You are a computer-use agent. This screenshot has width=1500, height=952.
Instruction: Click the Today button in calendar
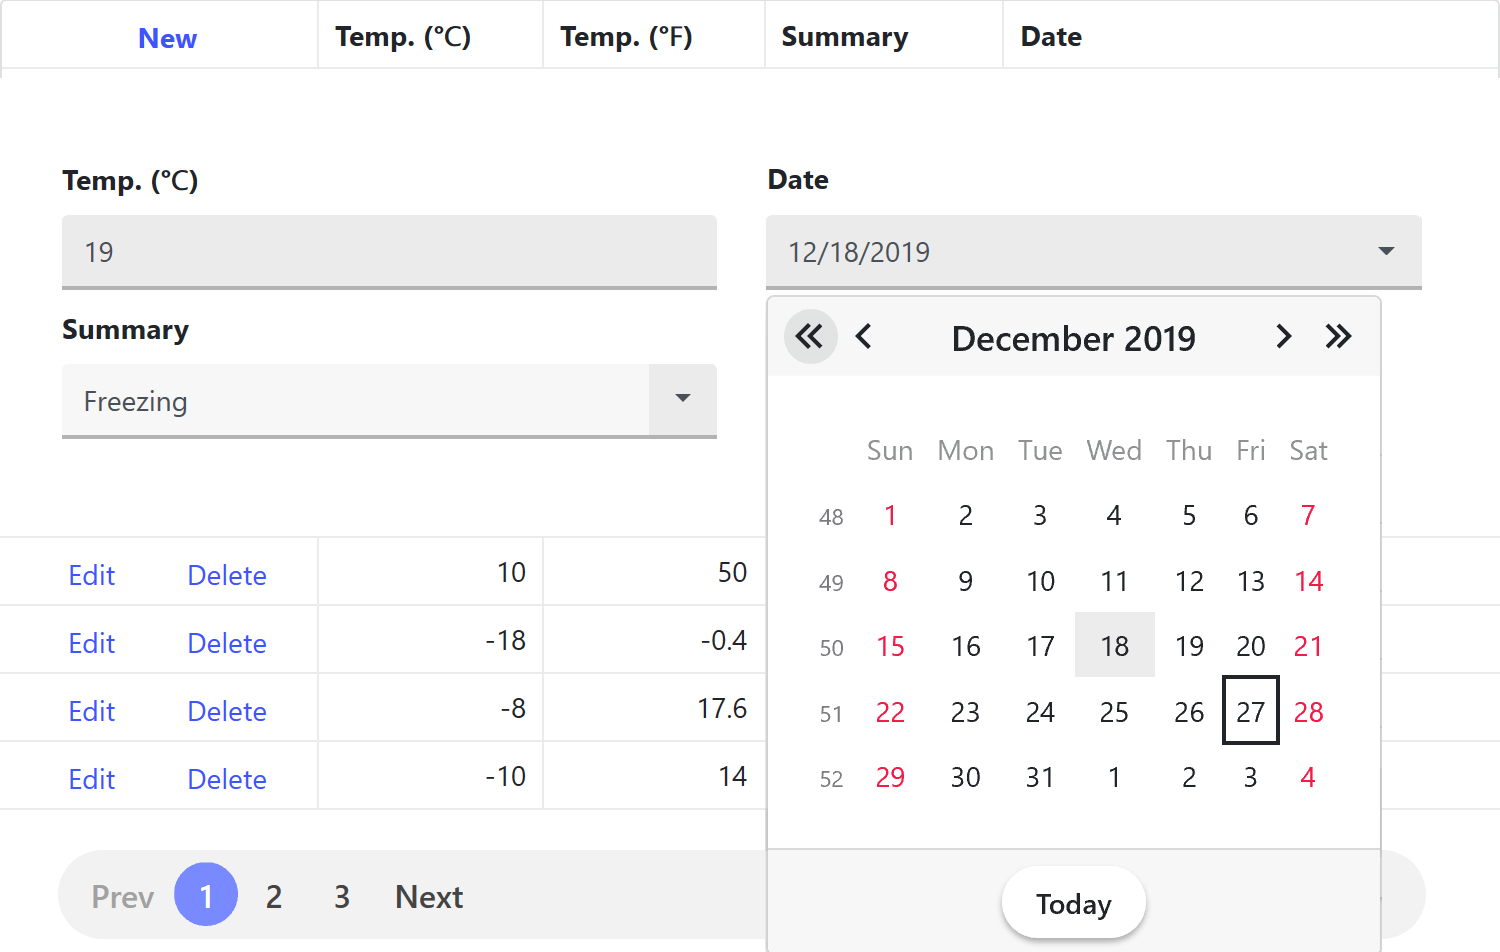tap(1073, 903)
